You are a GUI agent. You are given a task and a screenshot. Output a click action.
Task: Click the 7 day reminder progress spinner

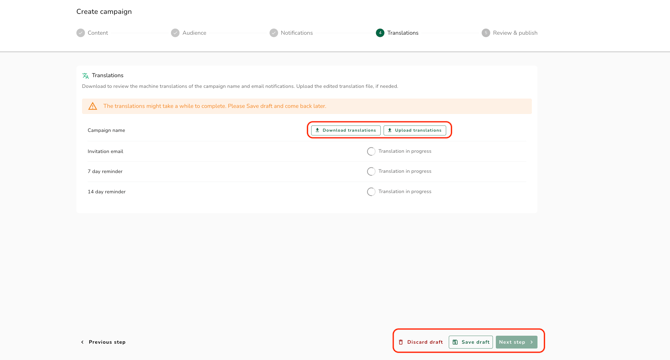tap(371, 171)
